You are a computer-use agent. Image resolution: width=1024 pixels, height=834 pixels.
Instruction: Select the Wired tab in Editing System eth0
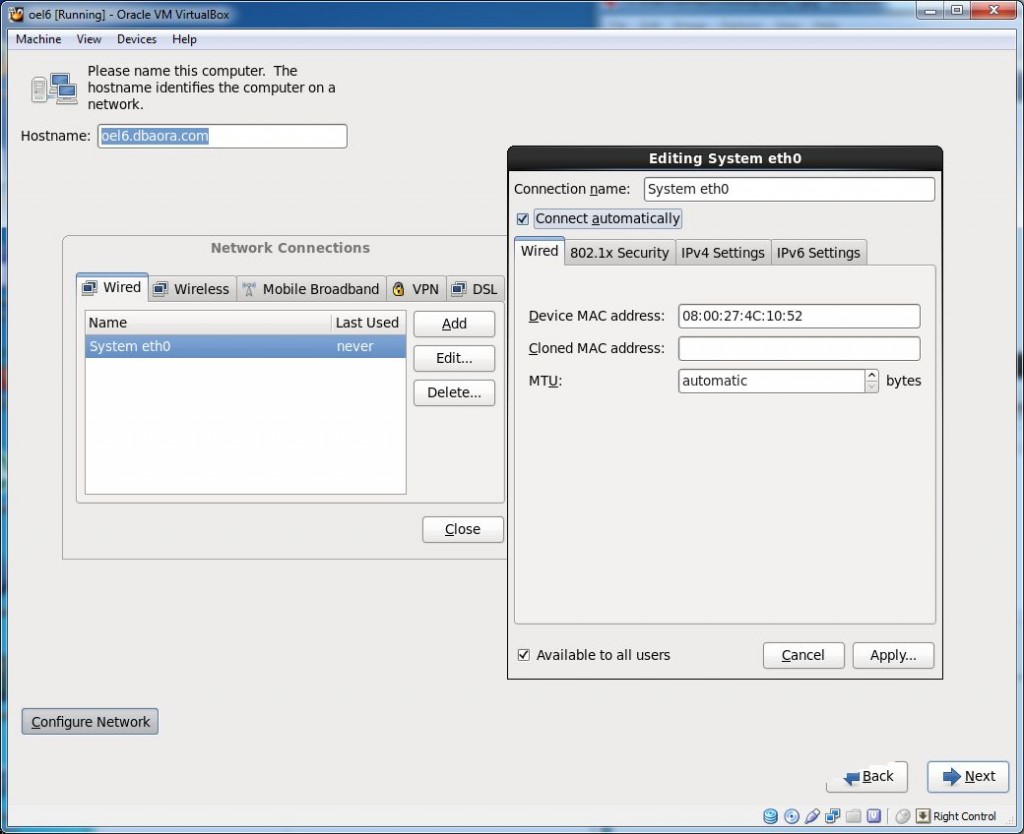coord(539,251)
